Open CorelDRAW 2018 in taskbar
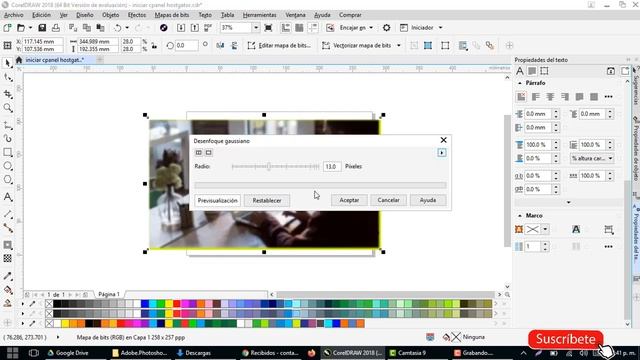640x360 pixels. (x=353, y=353)
